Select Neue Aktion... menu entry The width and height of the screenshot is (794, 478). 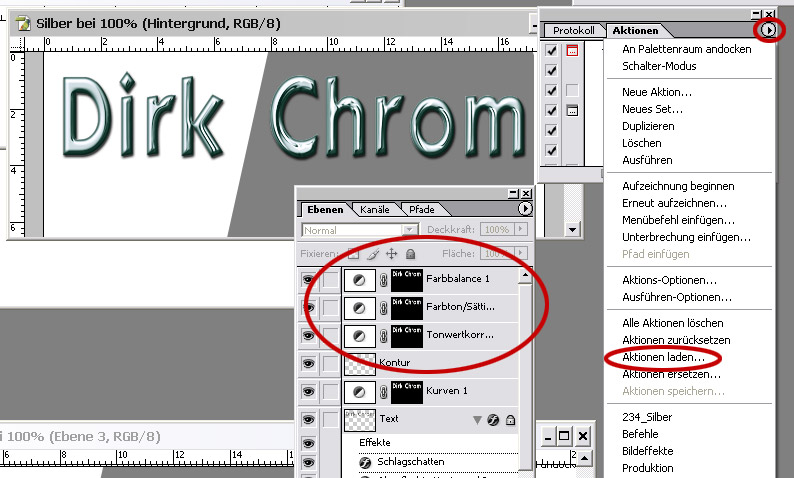click(x=657, y=92)
